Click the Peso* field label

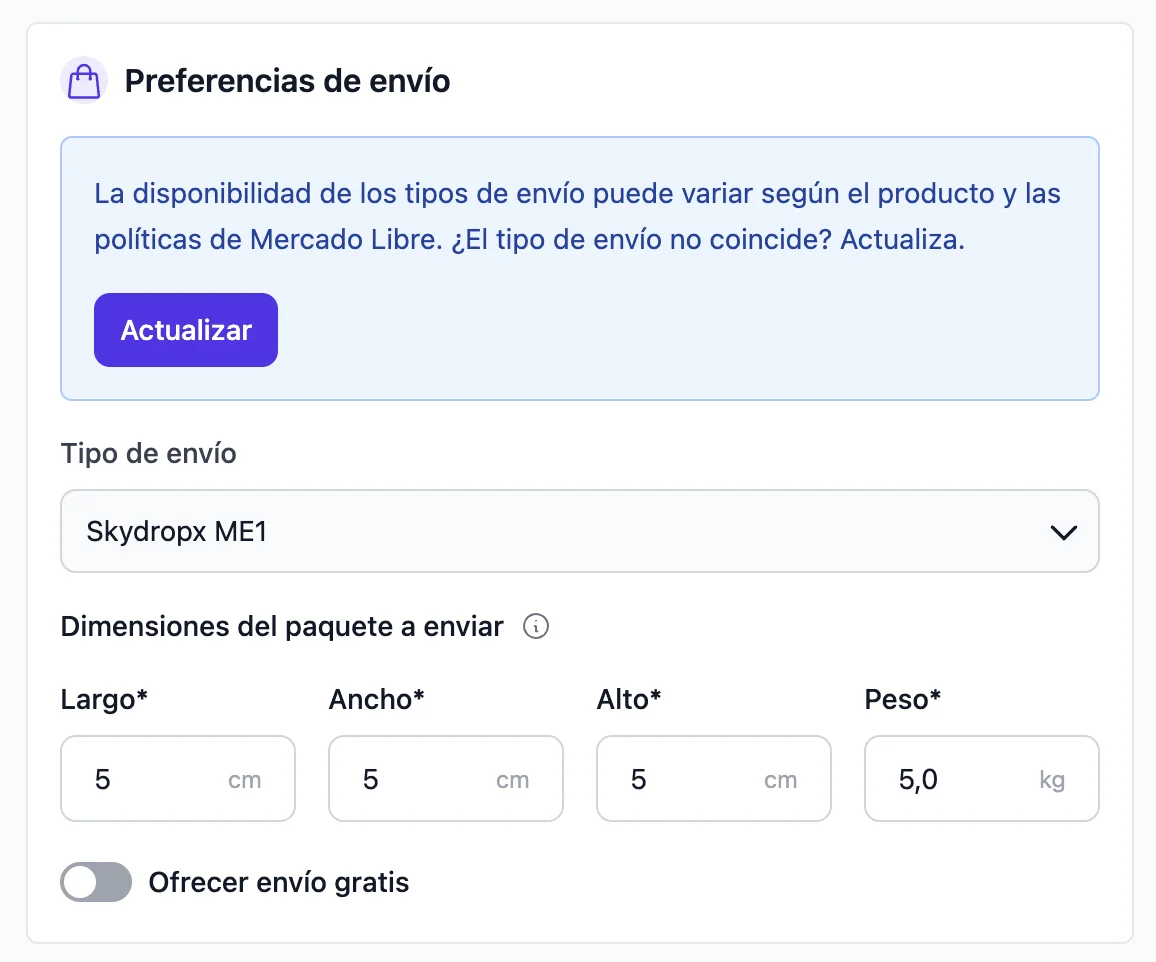tap(902, 699)
